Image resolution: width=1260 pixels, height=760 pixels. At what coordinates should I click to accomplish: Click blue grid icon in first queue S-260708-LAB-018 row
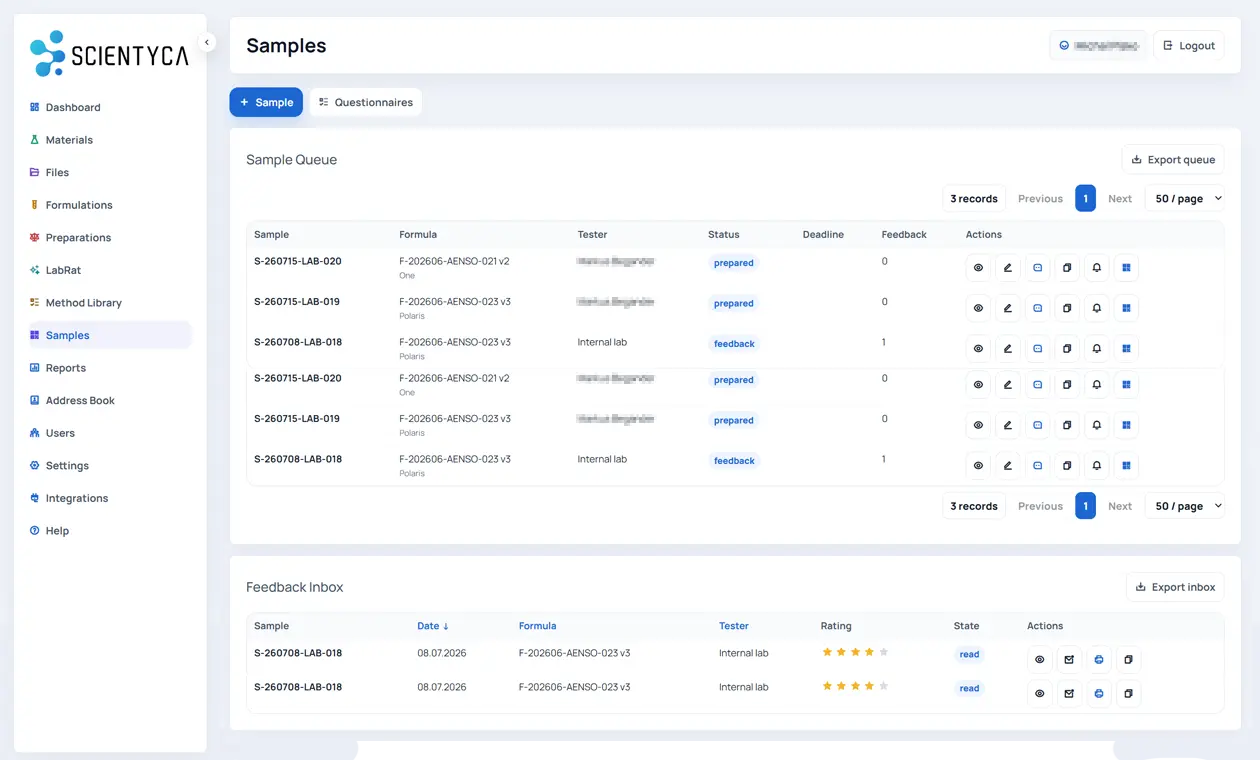(x=1126, y=349)
